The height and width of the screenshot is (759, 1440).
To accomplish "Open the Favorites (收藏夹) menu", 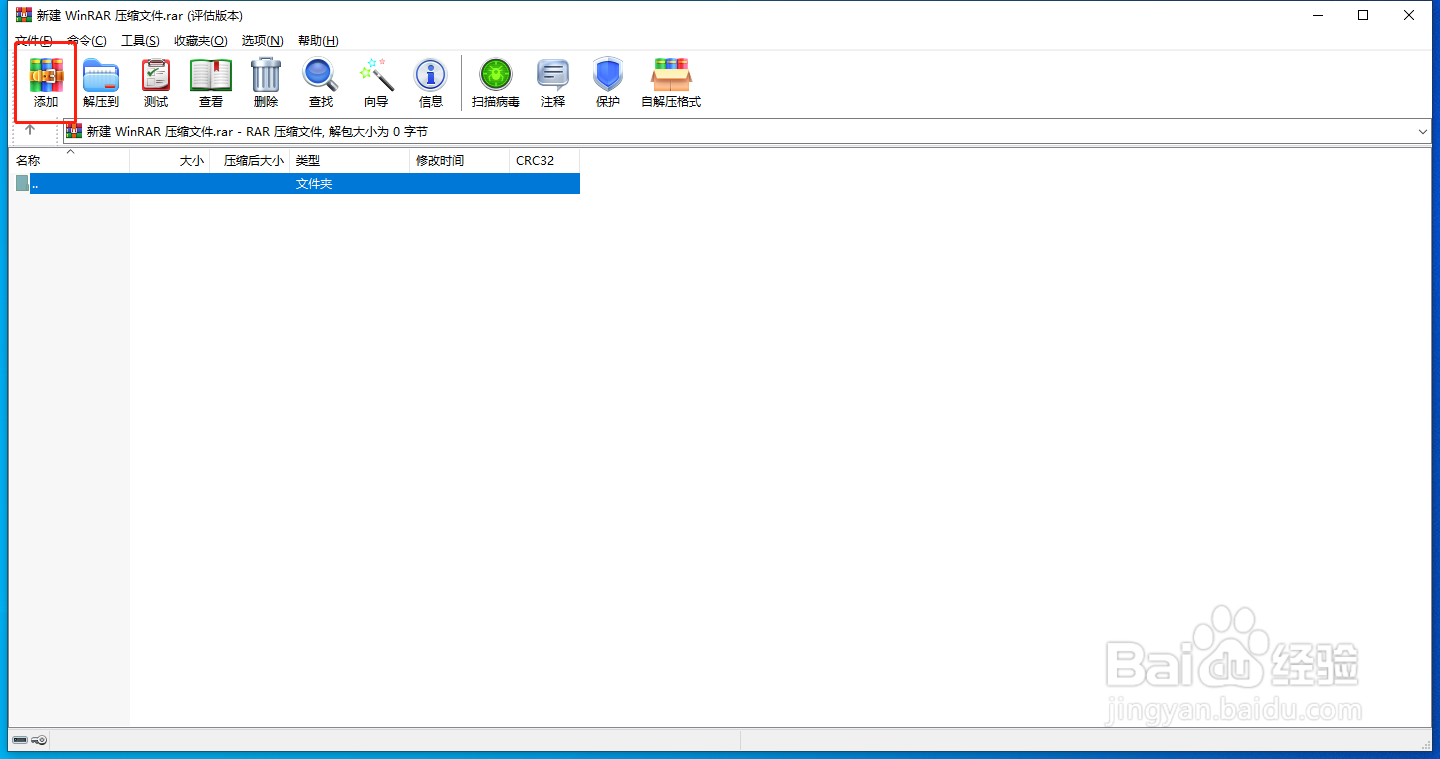I will tap(201, 41).
